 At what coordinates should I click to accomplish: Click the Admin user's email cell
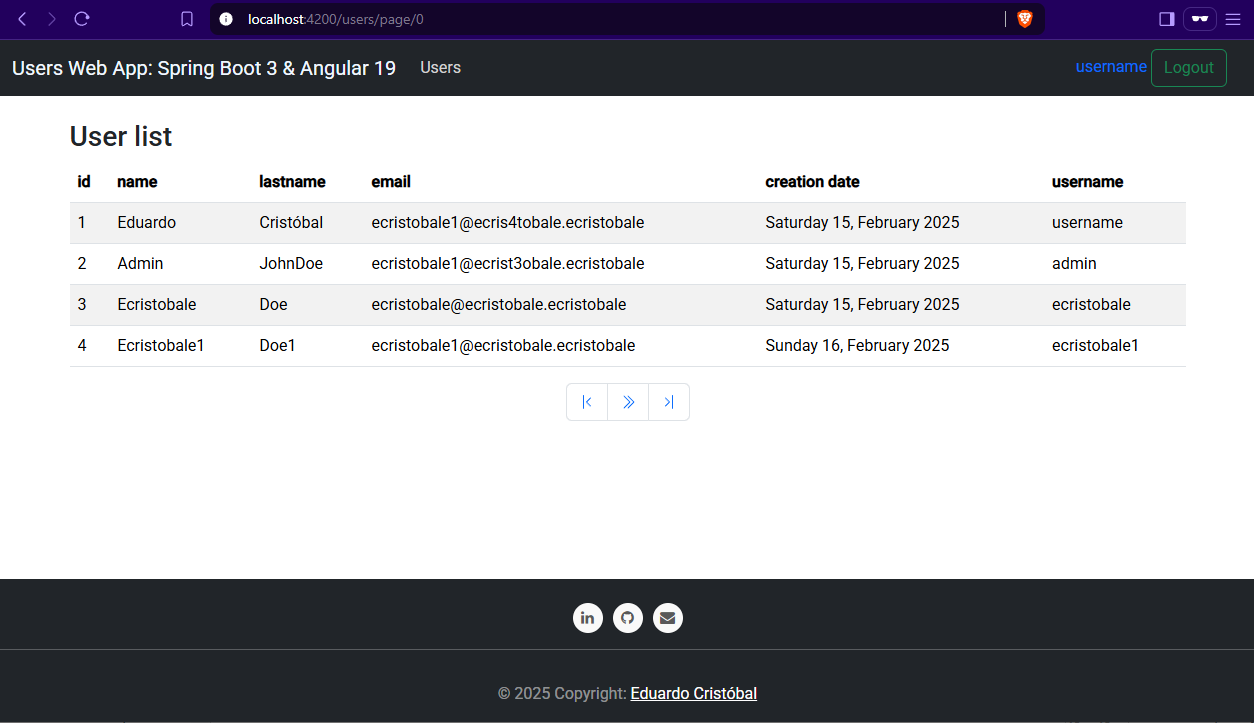coord(507,264)
